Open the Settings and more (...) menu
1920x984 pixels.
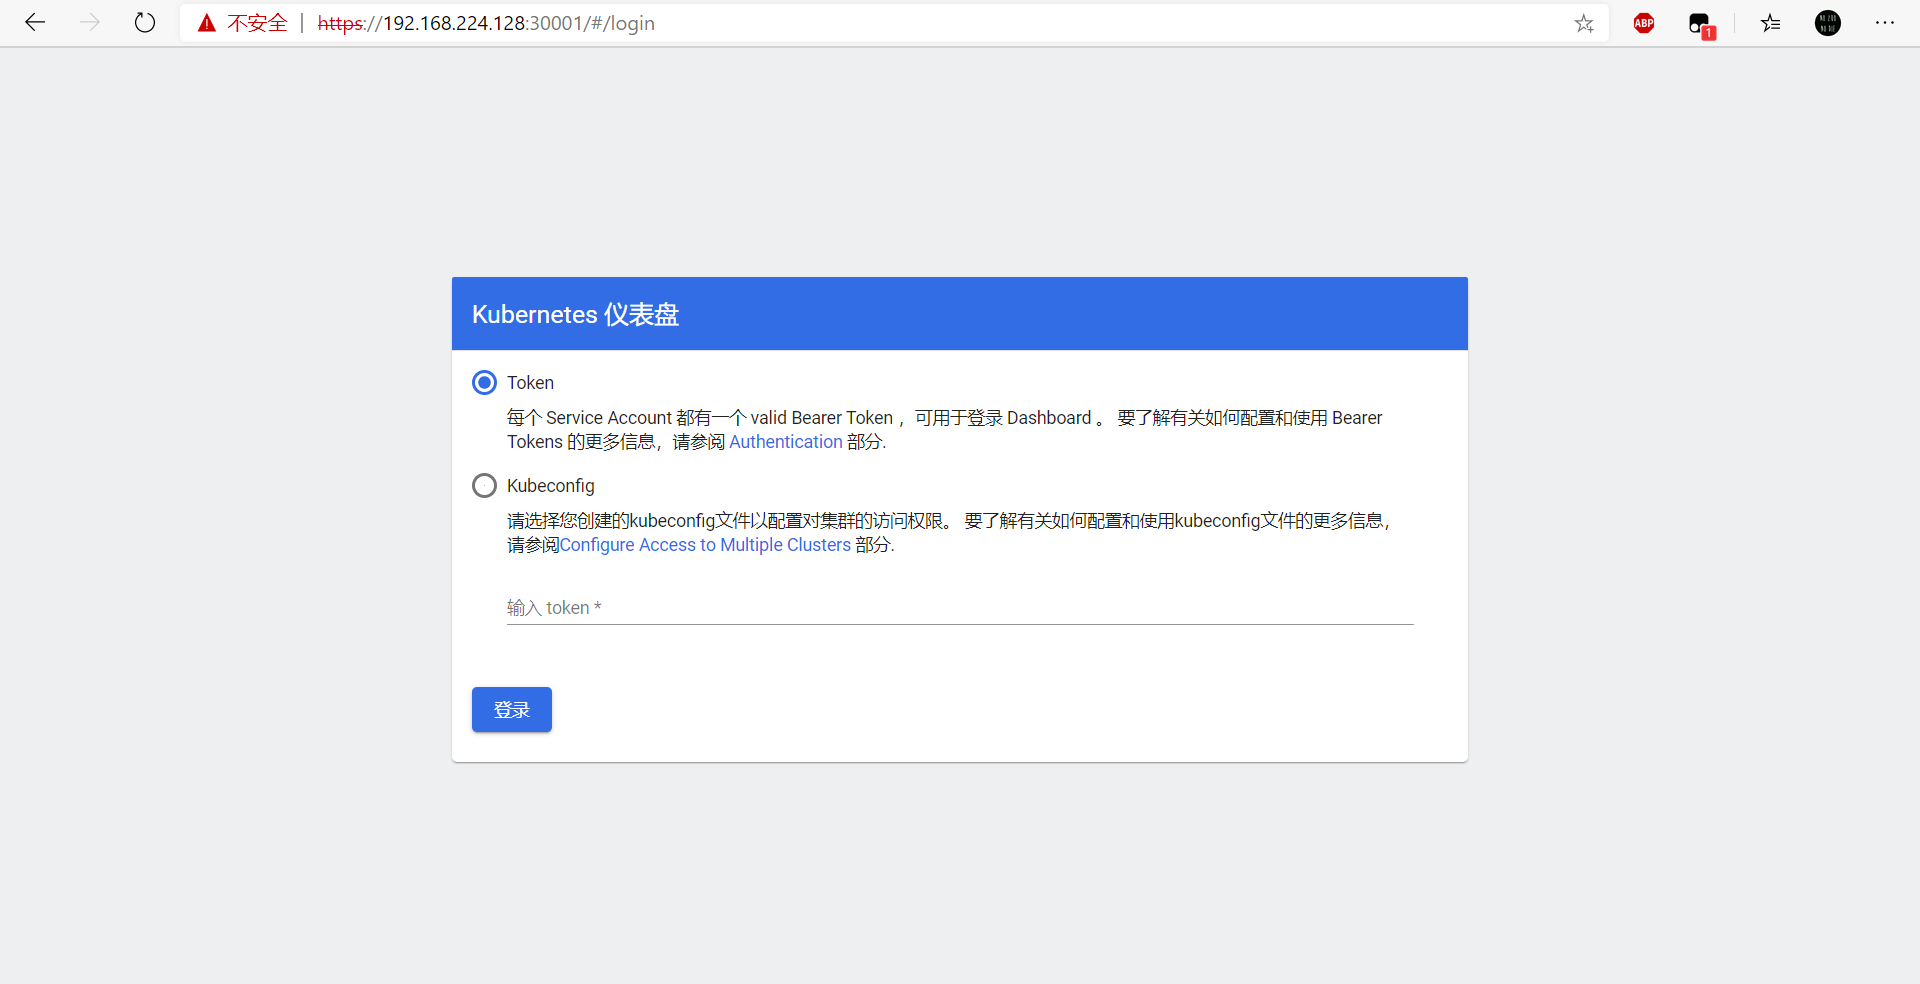coord(1885,23)
